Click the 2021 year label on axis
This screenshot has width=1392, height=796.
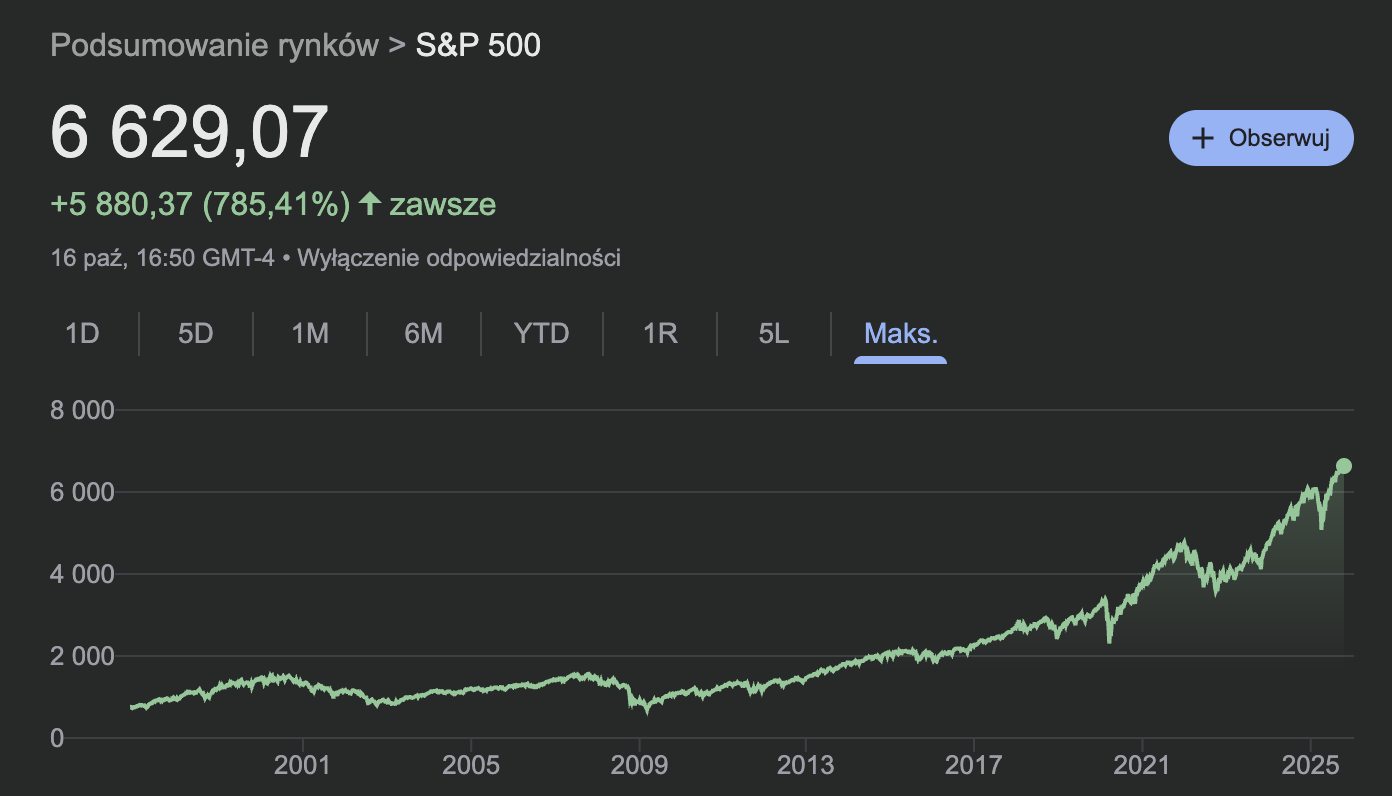(1142, 765)
